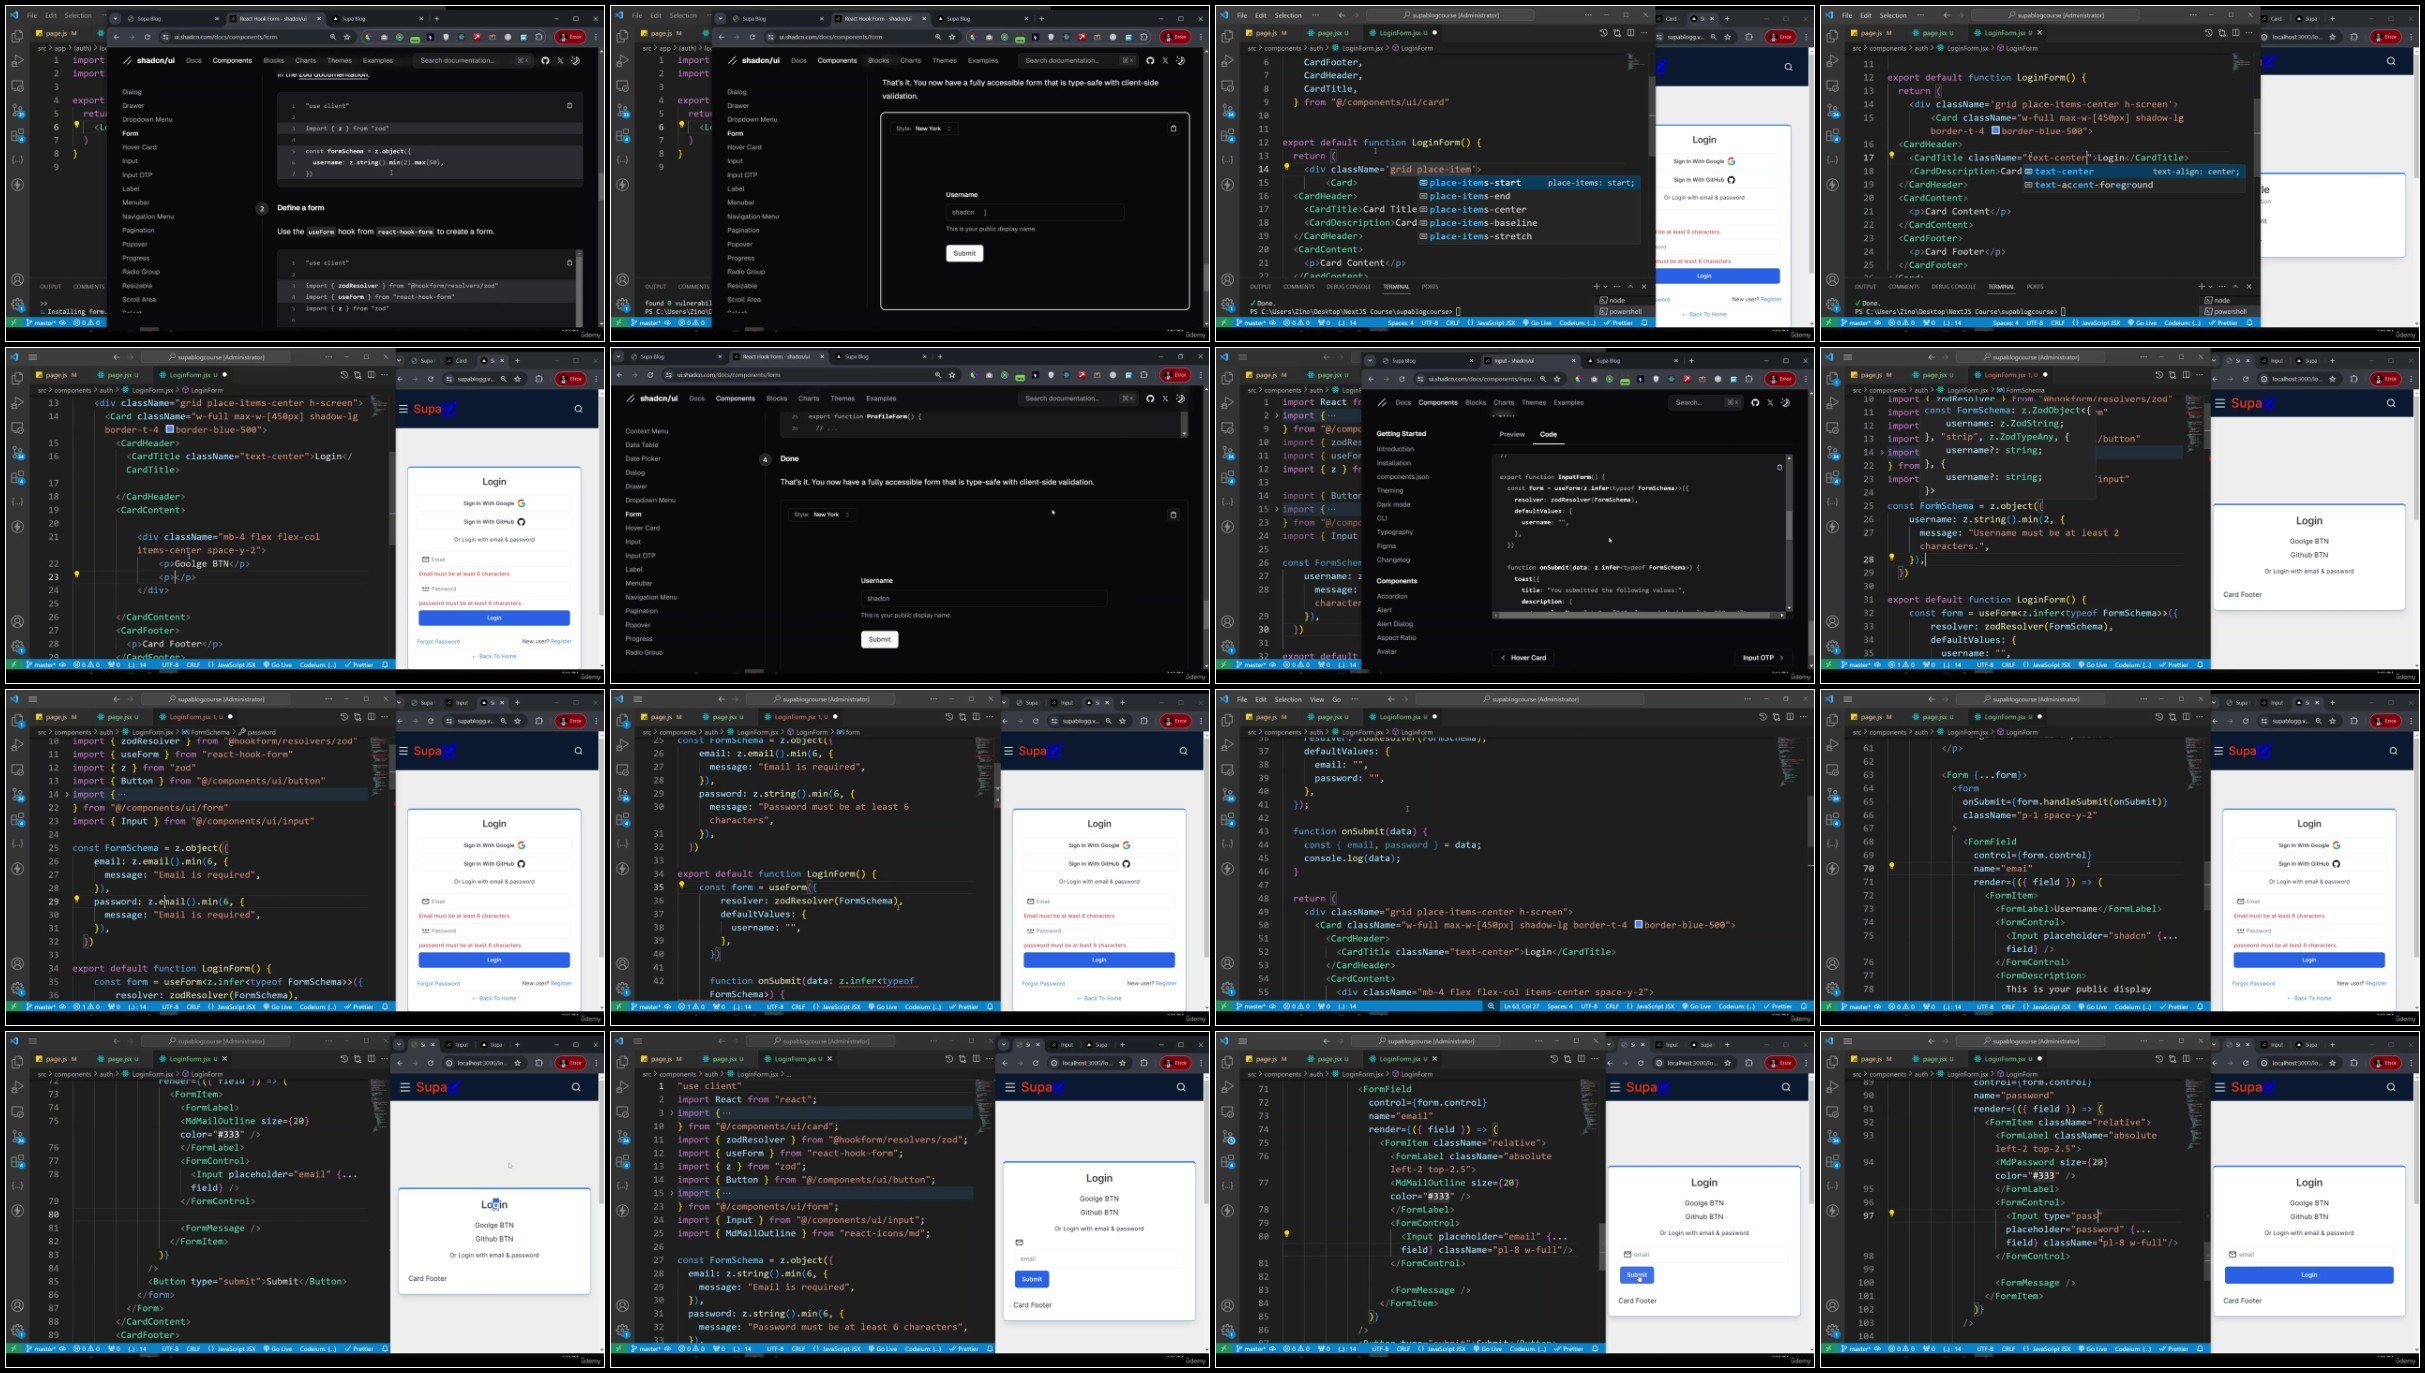The height and width of the screenshot is (1373, 2425).
Task: Open DEBUG CONSOLE tab in text-accent-foreground window
Action: pyautogui.click(x=1953, y=287)
